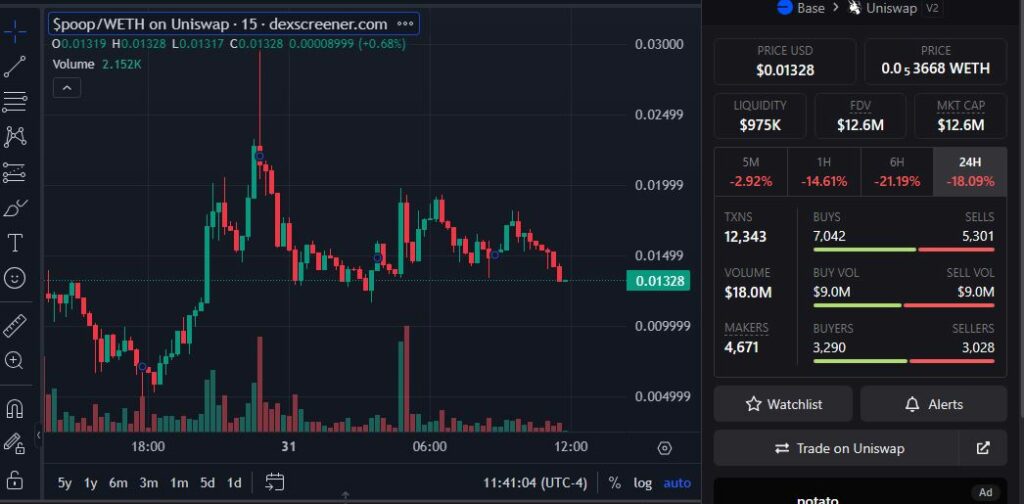Select the 5M price change tab
The image size is (1024, 504).
[750, 172]
